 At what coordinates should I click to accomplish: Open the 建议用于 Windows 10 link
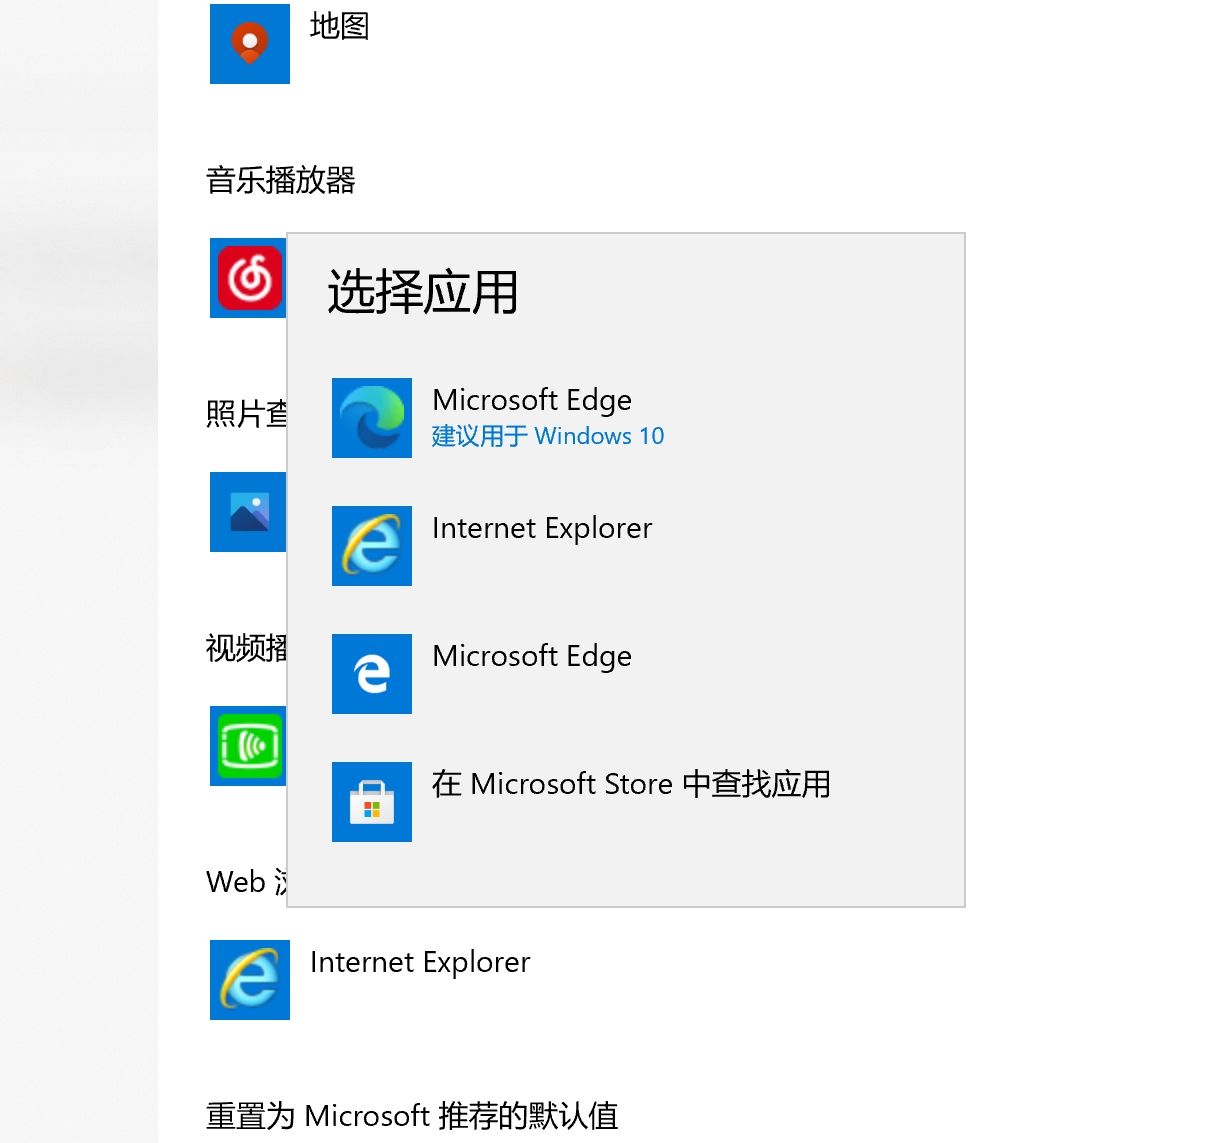(548, 436)
